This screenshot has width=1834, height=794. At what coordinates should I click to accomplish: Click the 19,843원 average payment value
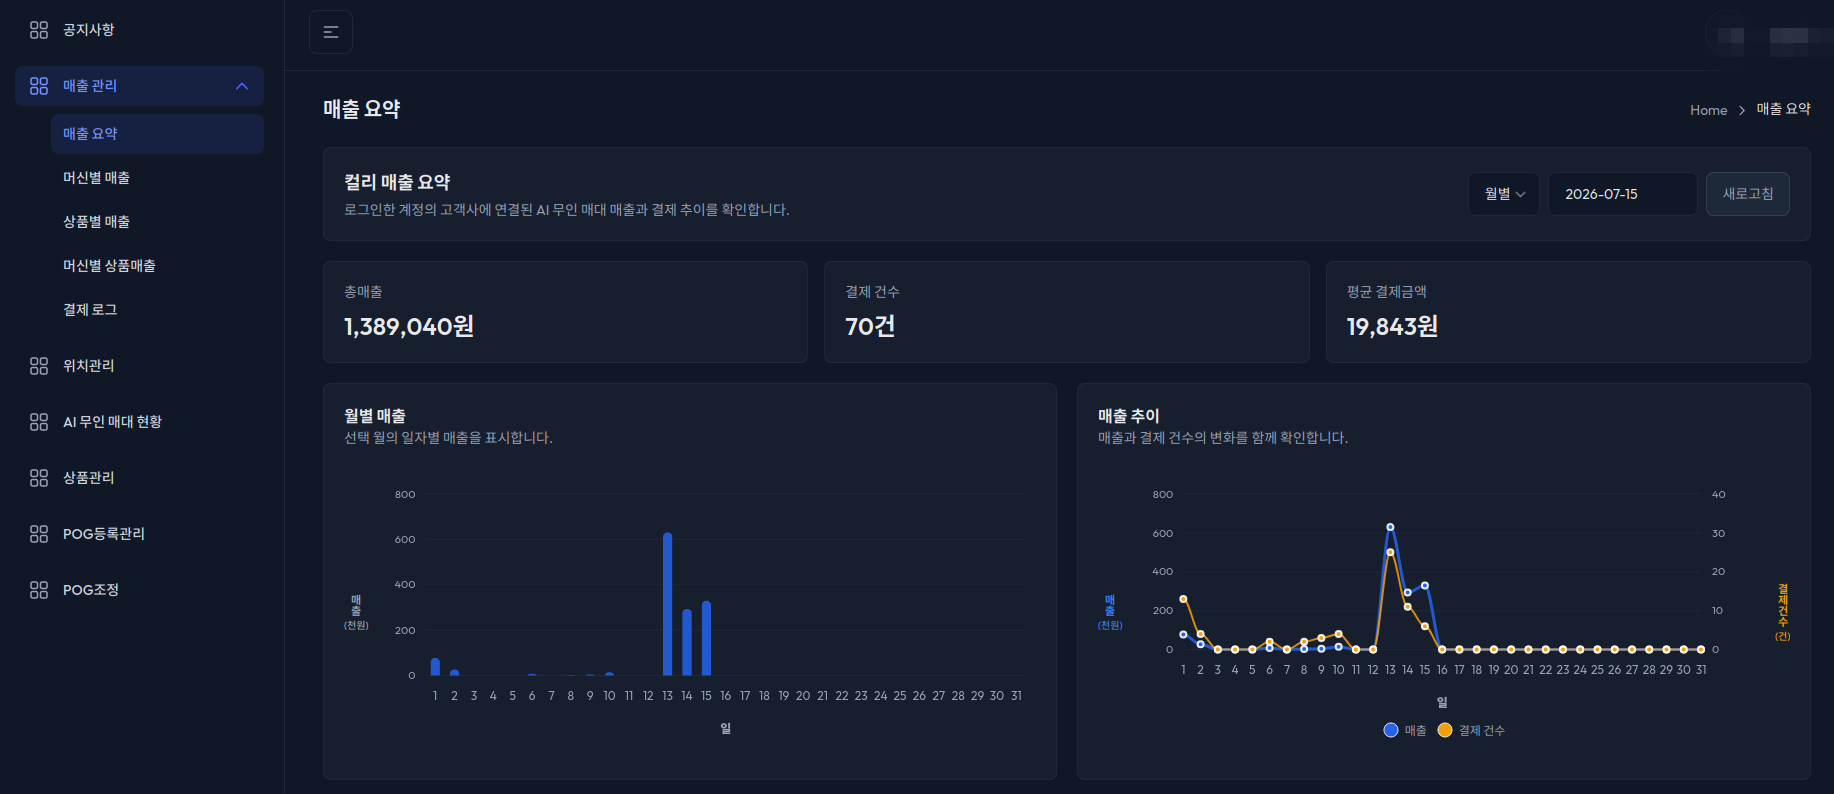1392,327
